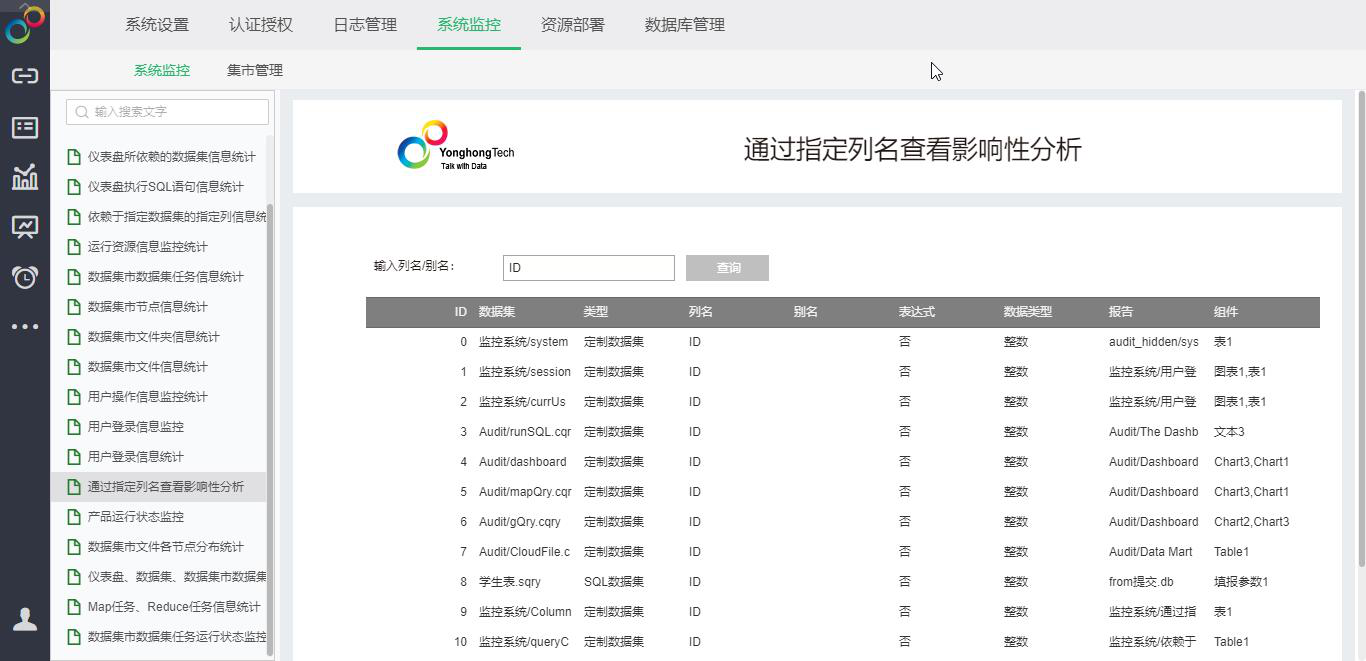Open the bar chart report icon in the sidebar
This screenshot has width=1366, height=661.
[25, 177]
